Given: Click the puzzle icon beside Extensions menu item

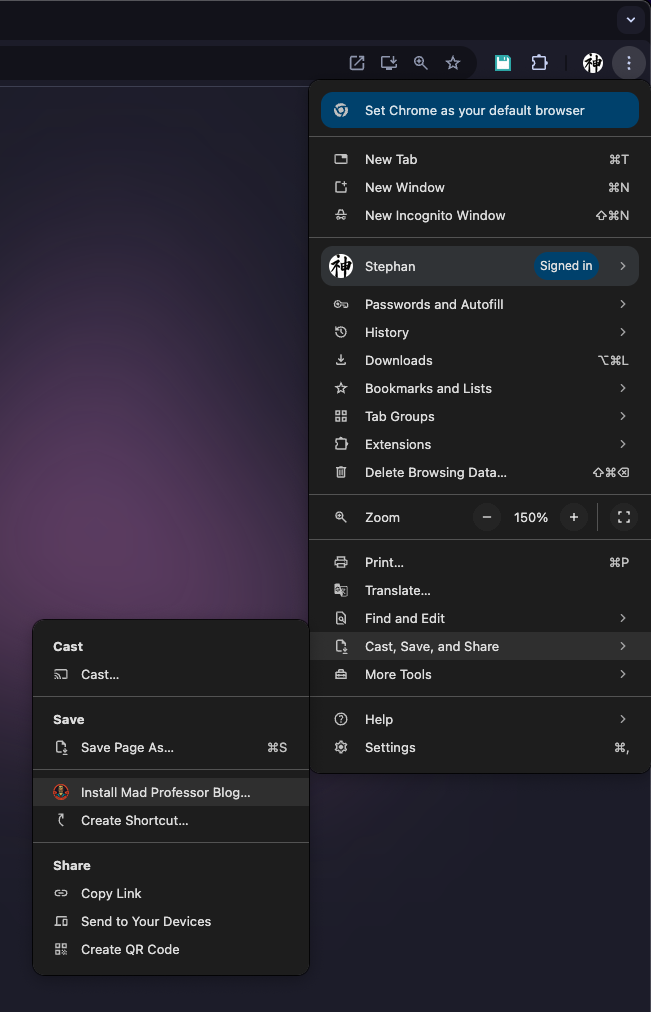Looking at the screenshot, I should [341, 444].
